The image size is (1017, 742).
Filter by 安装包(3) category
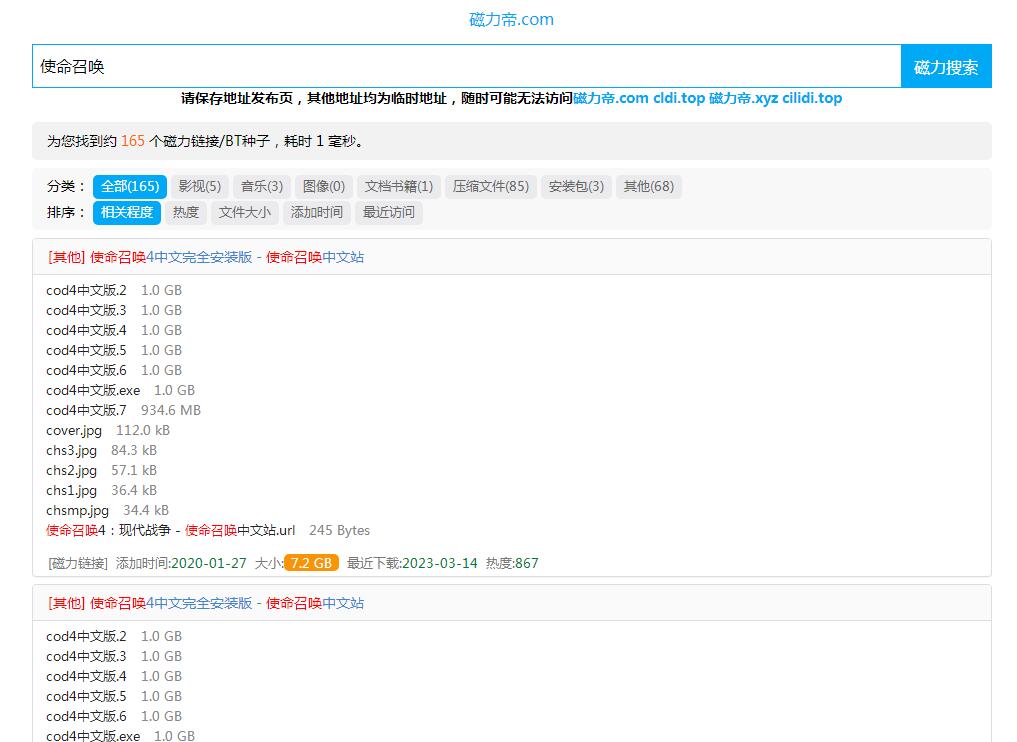click(576, 186)
